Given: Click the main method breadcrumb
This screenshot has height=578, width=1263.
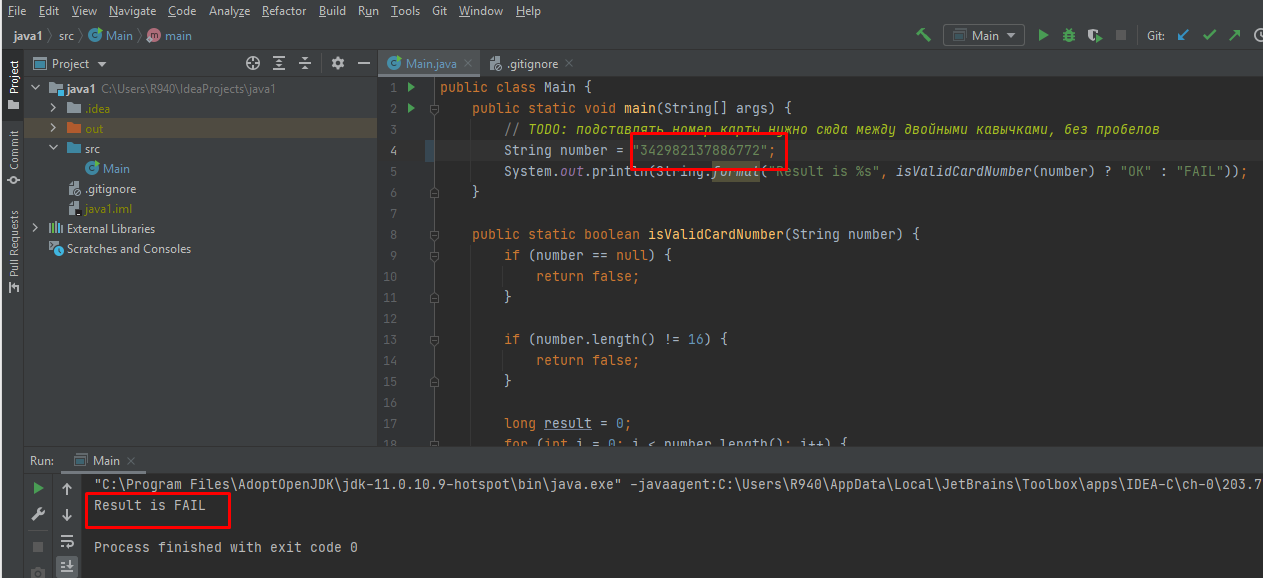Looking at the screenshot, I should pos(170,36).
